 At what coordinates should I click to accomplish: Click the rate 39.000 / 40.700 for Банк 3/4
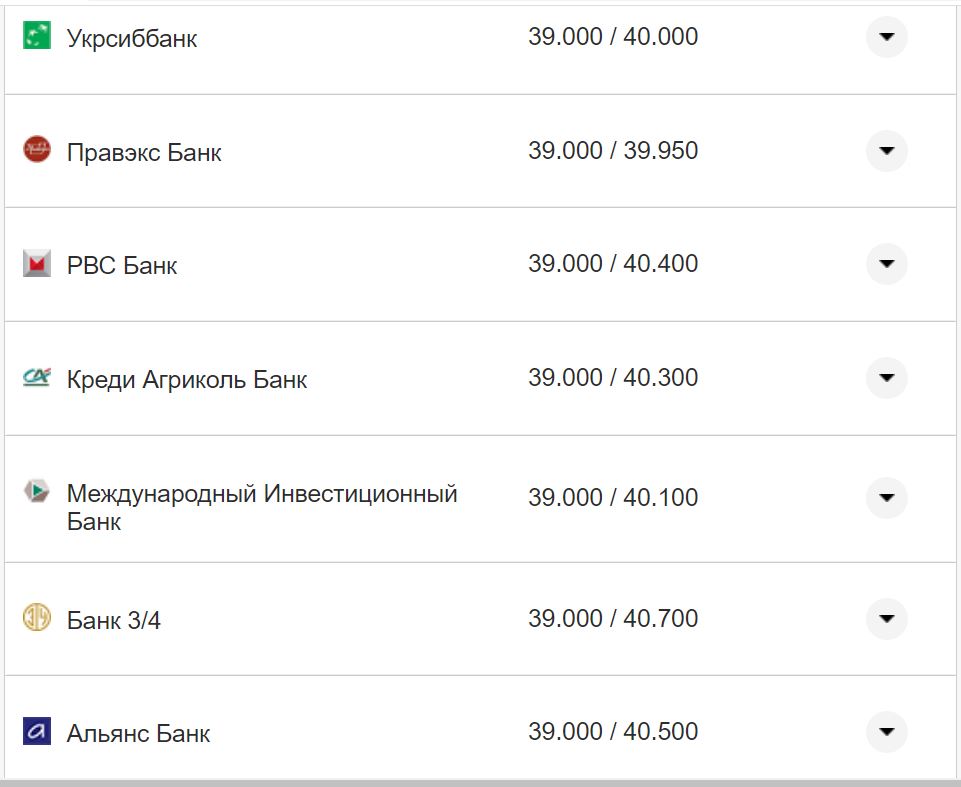[x=614, y=618]
